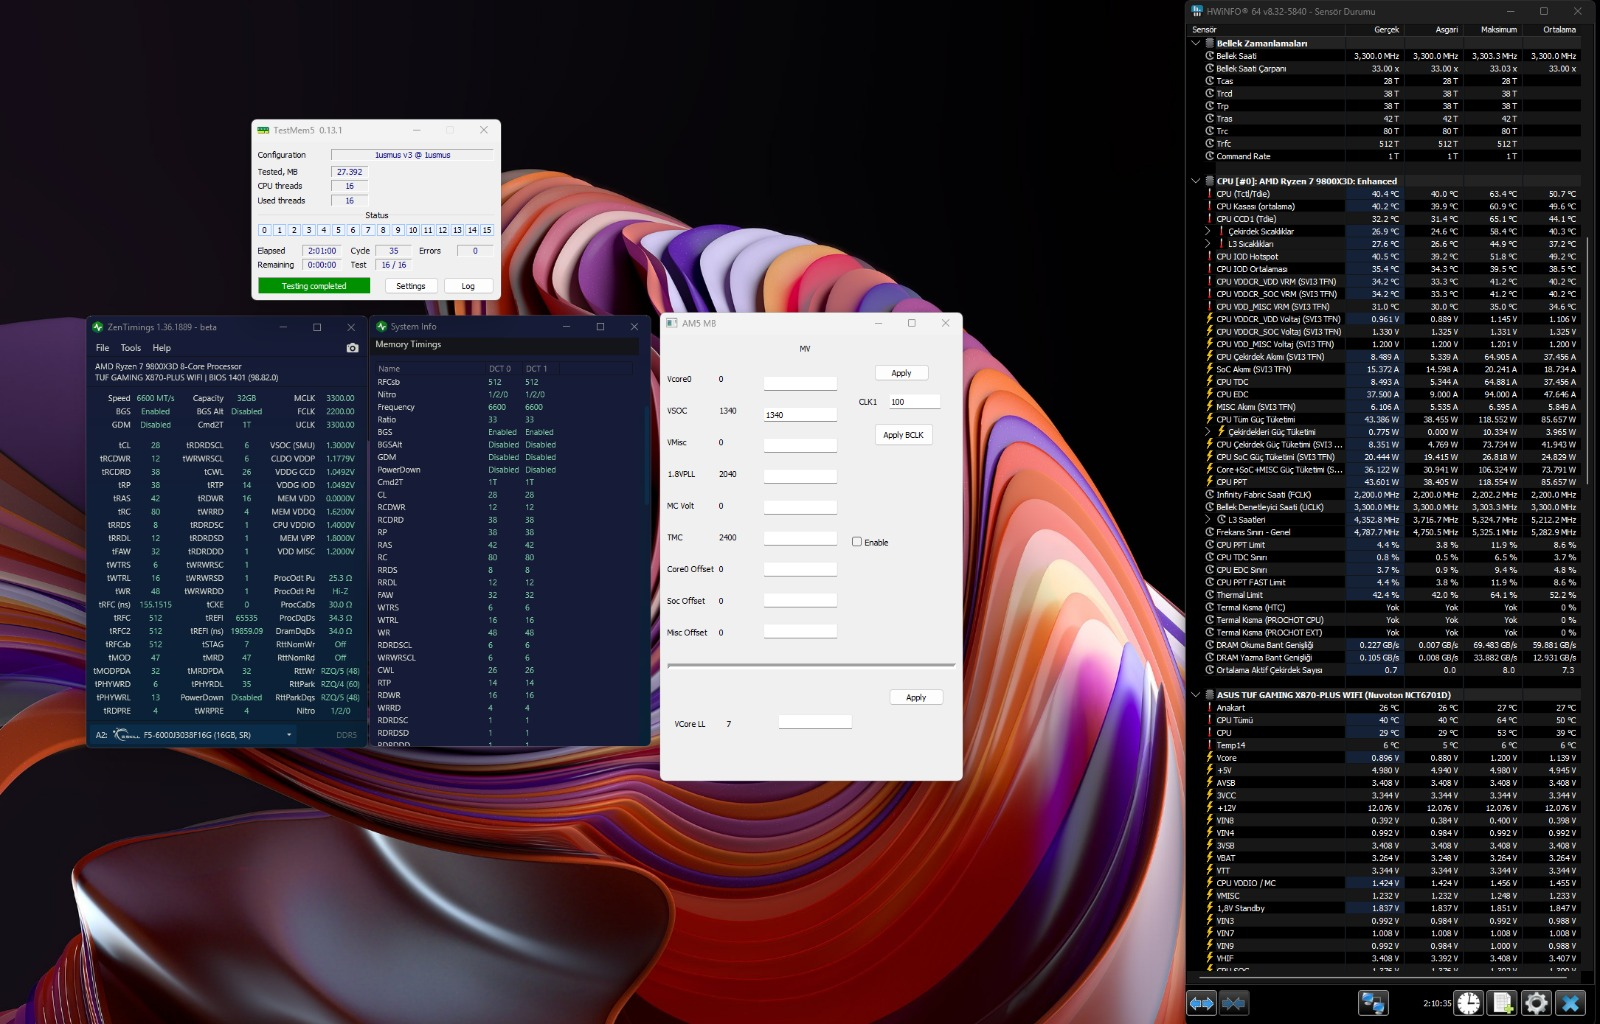Take a screenshot with ZenTimings camera icon
This screenshot has width=1600, height=1024.
[352, 348]
